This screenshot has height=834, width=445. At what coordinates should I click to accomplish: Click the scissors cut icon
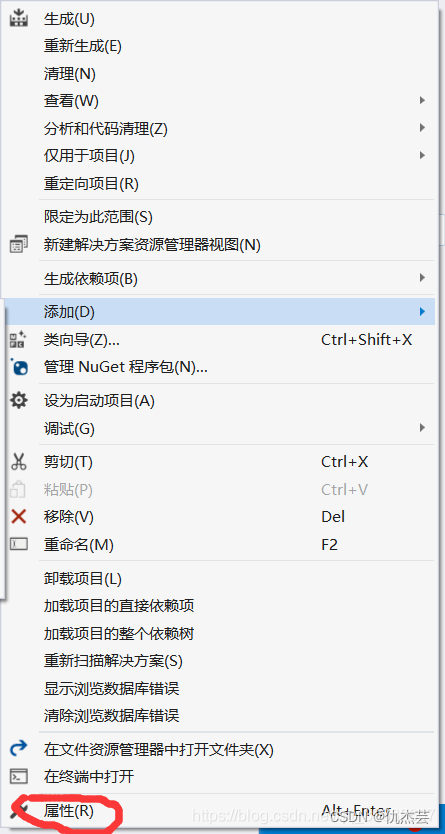tap(19, 462)
